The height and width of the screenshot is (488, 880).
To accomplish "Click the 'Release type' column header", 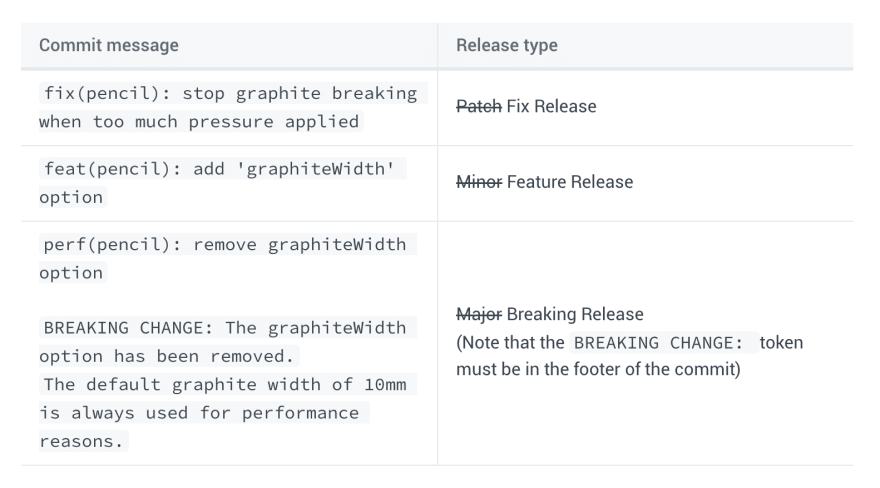I will pyautogui.click(x=507, y=45).
